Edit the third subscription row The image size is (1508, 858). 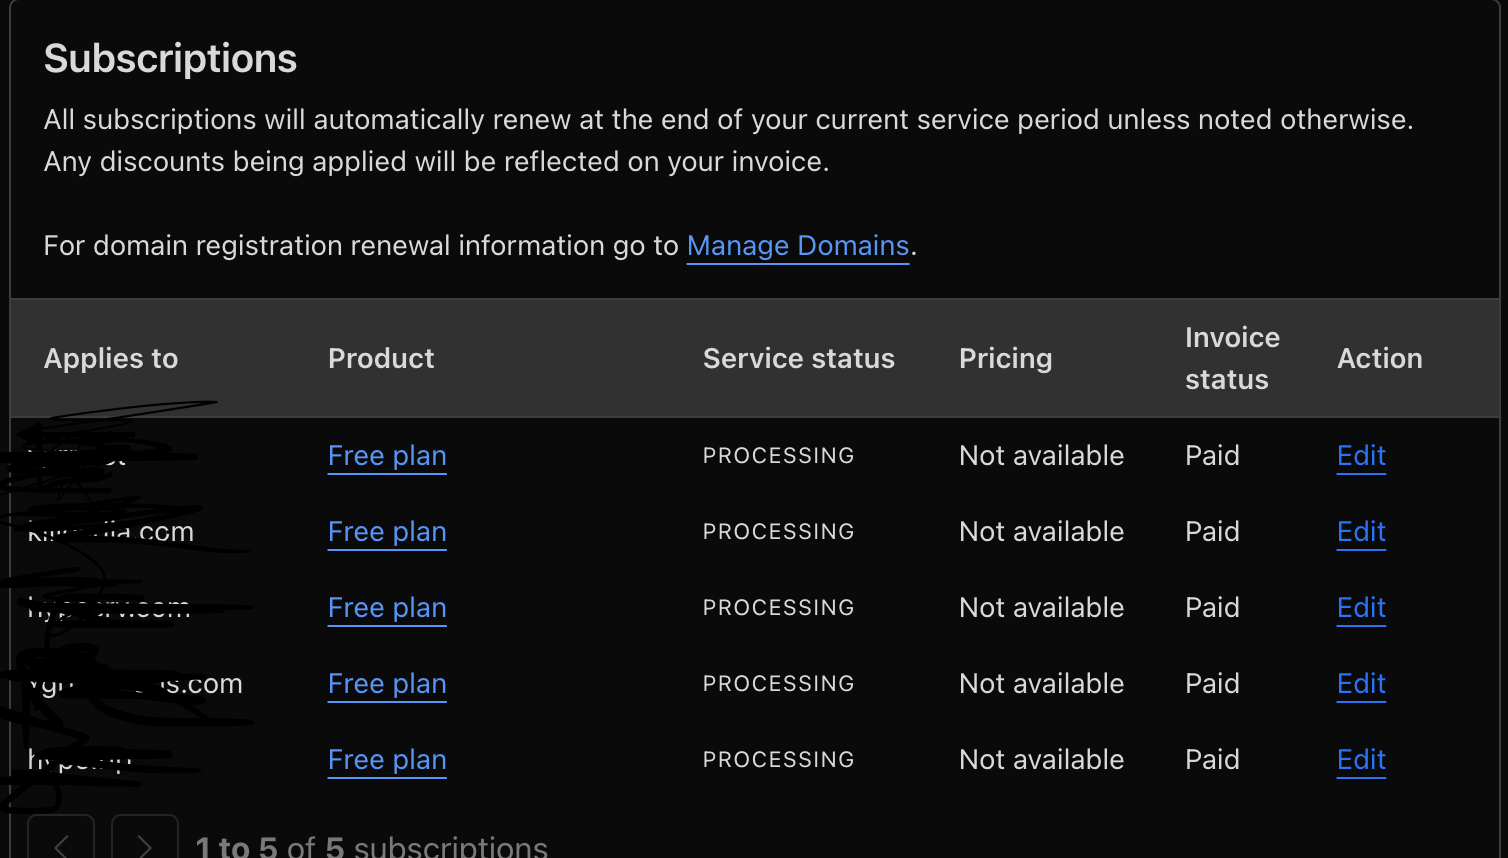(1361, 608)
